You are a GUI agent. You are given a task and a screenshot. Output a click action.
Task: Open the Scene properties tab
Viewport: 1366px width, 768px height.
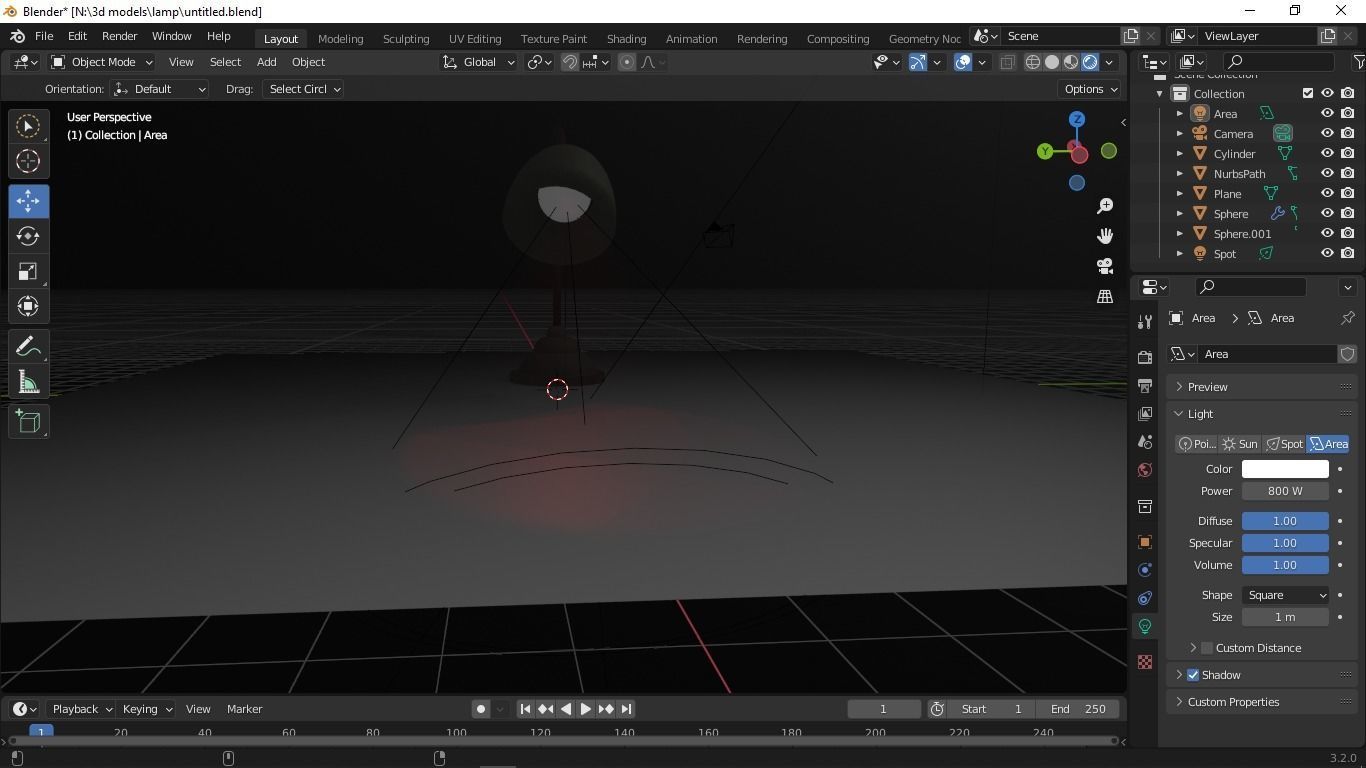1145,441
